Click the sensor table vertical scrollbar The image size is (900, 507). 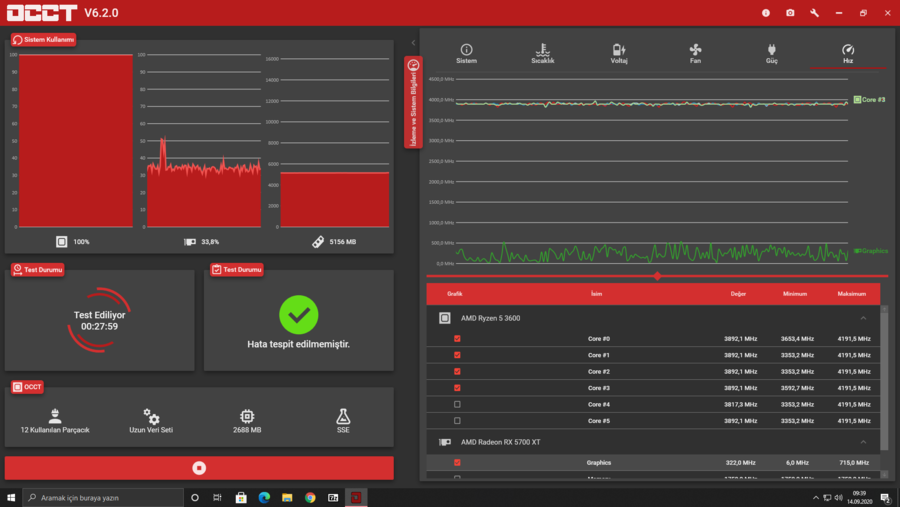click(884, 379)
